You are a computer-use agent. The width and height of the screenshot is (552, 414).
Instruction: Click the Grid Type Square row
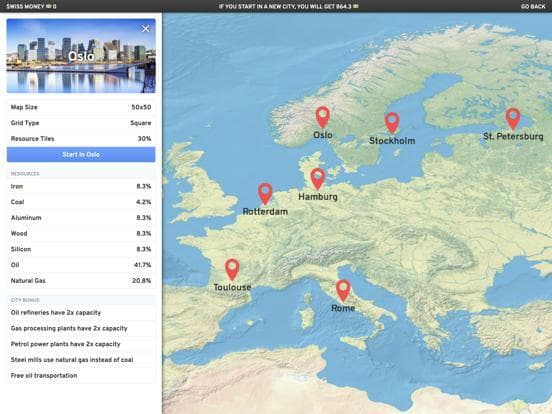(81, 123)
